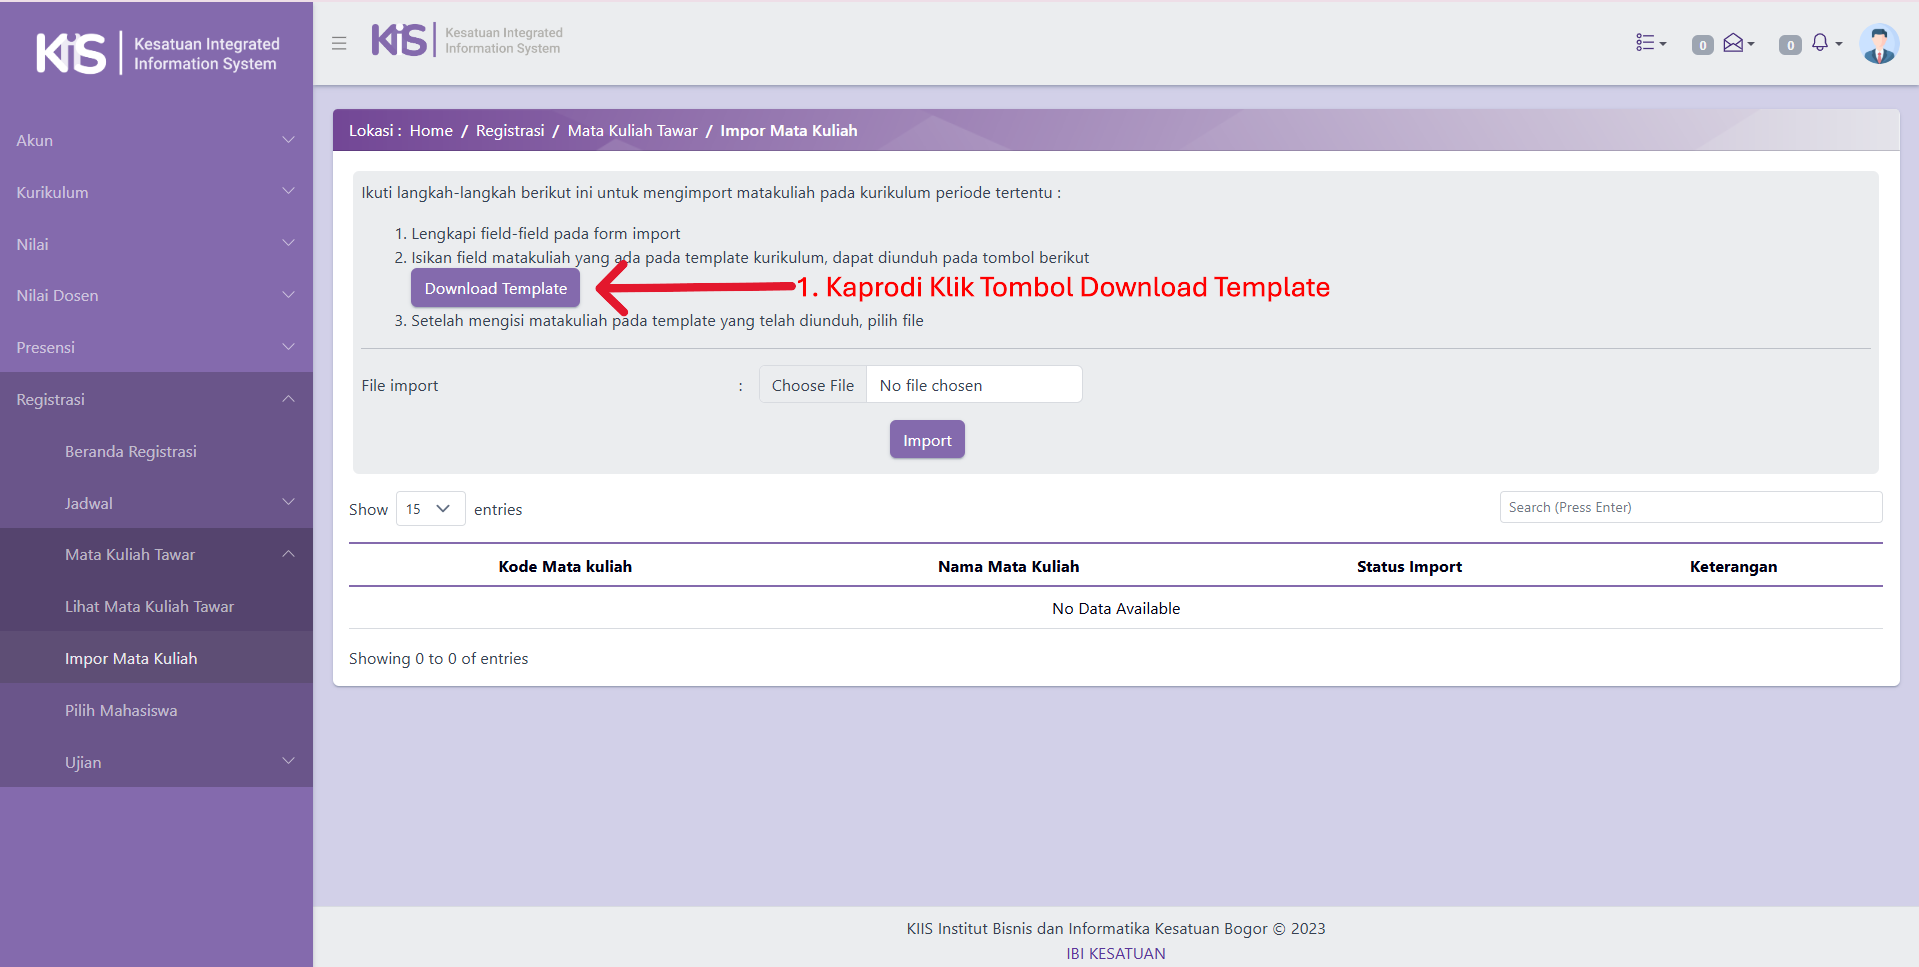Open the task list icon in header
1919x967 pixels.
(x=1649, y=43)
